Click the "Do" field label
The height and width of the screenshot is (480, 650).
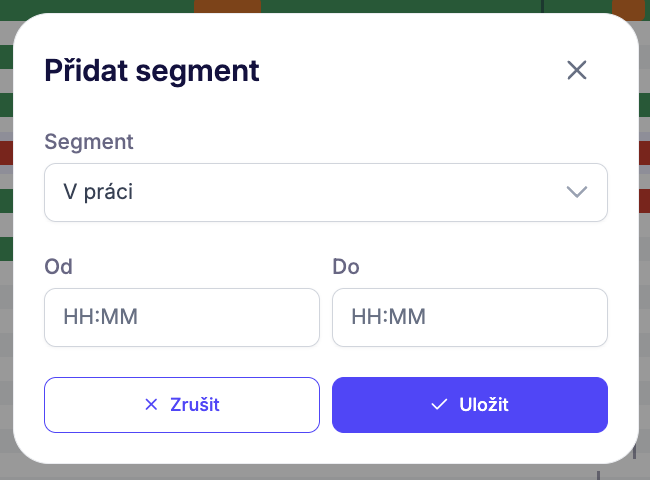pos(345,267)
